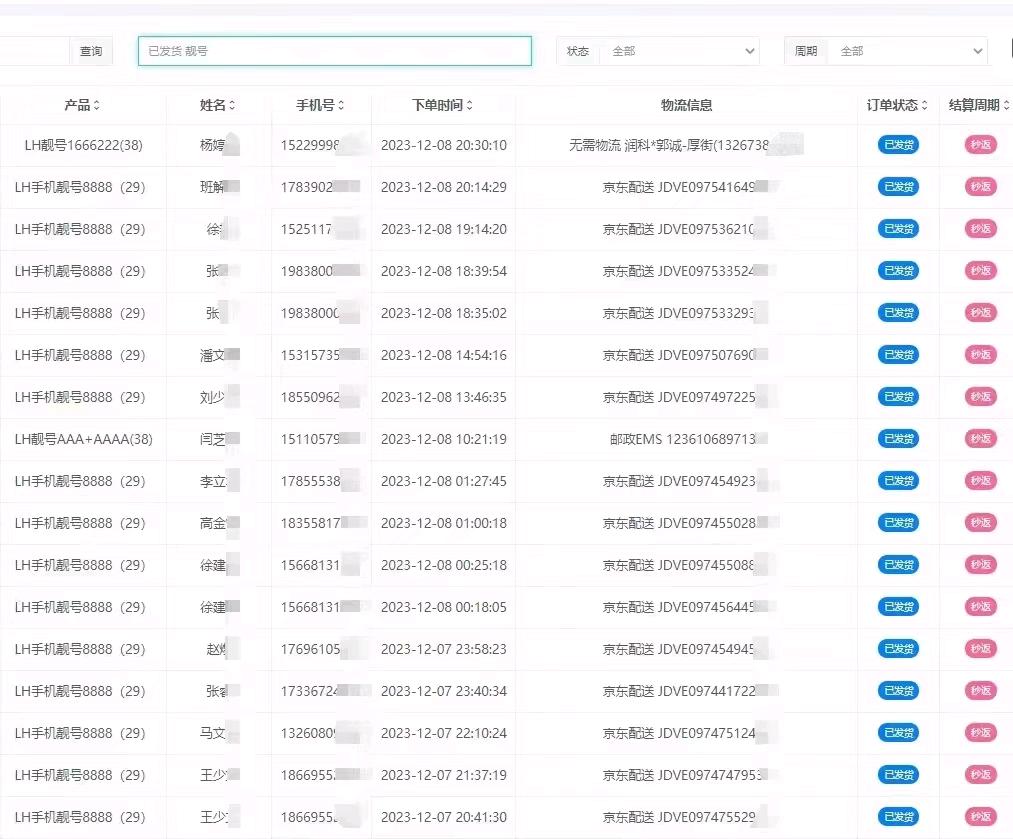Select order time 2023-12-08 19:14:20
Viewport: 1013px width, 839px height.
[x=444, y=229]
